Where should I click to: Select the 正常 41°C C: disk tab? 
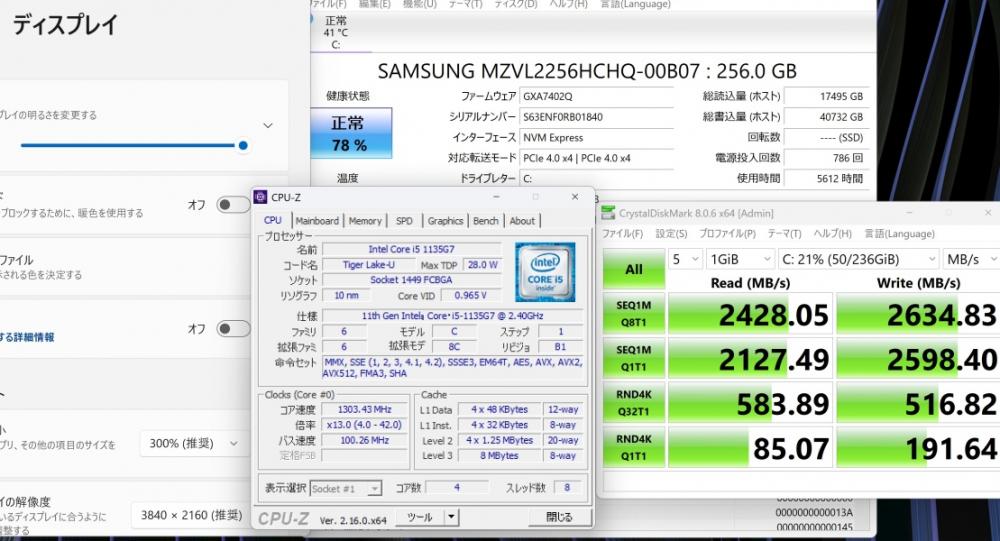(x=336, y=32)
